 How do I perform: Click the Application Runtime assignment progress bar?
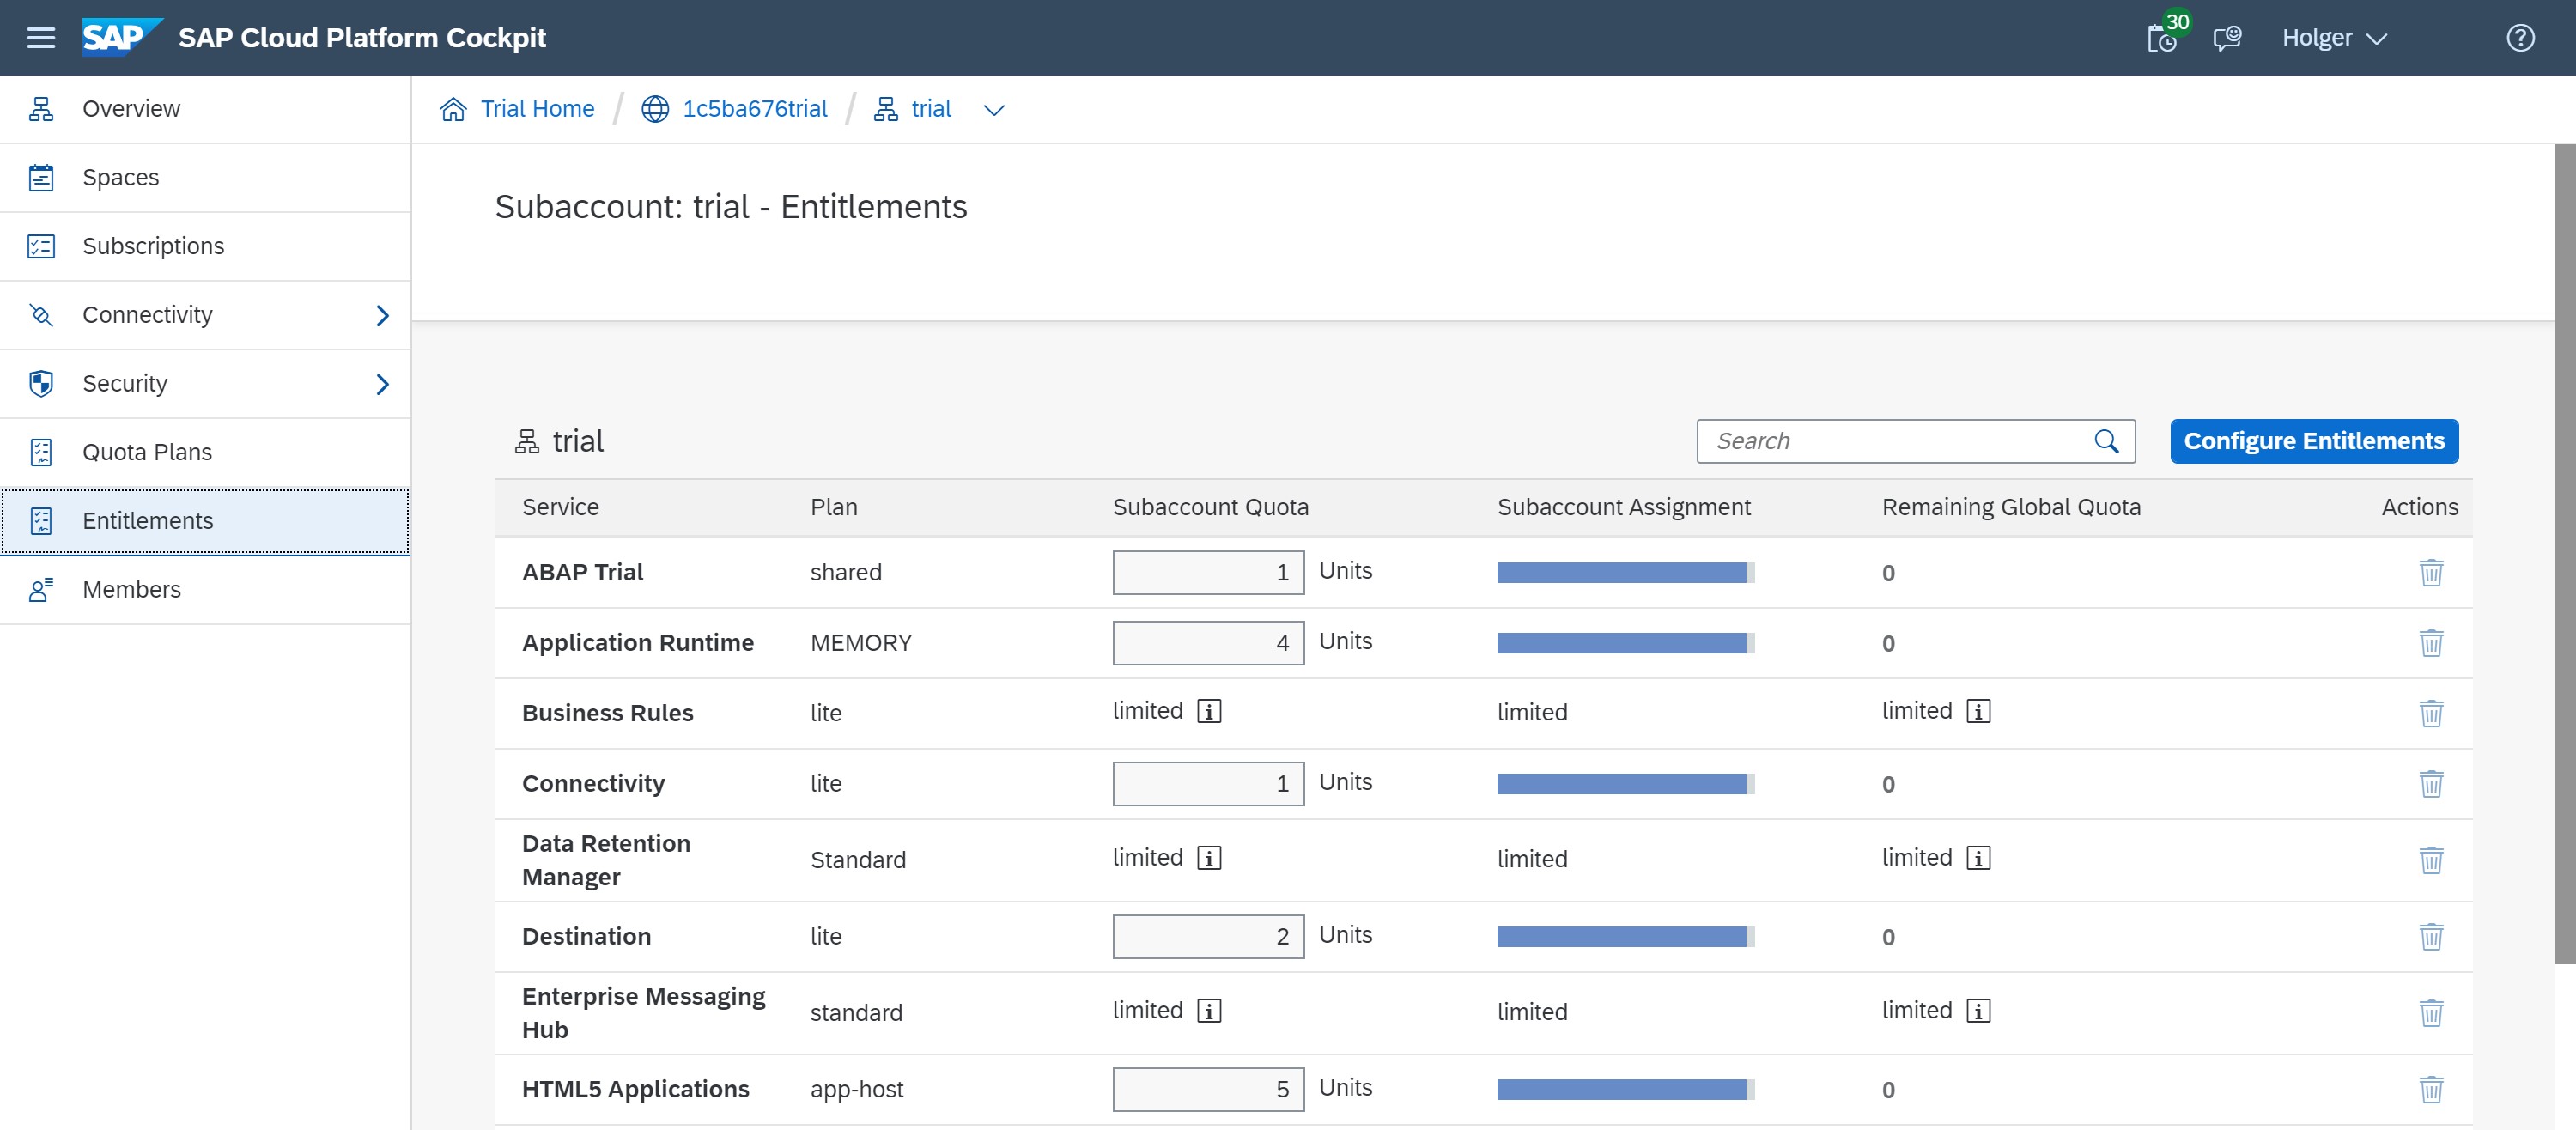tap(1625, 643)
